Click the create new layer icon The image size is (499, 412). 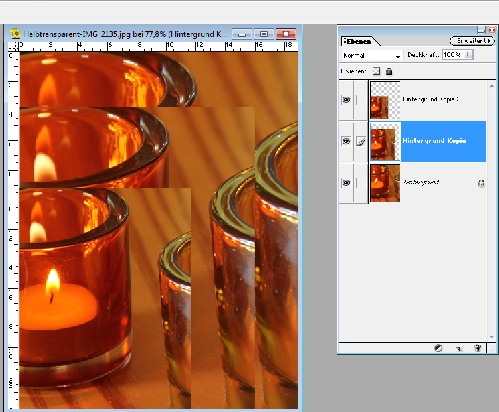tap(459, 348)
